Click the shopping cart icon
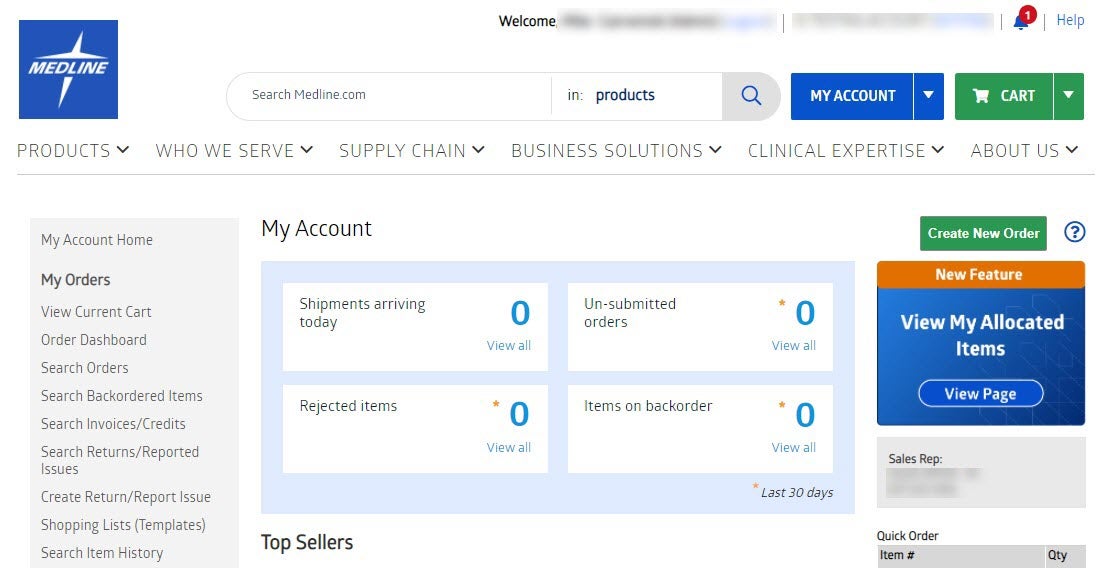The height and width of the screenshot is (568, 1104). 981,96
